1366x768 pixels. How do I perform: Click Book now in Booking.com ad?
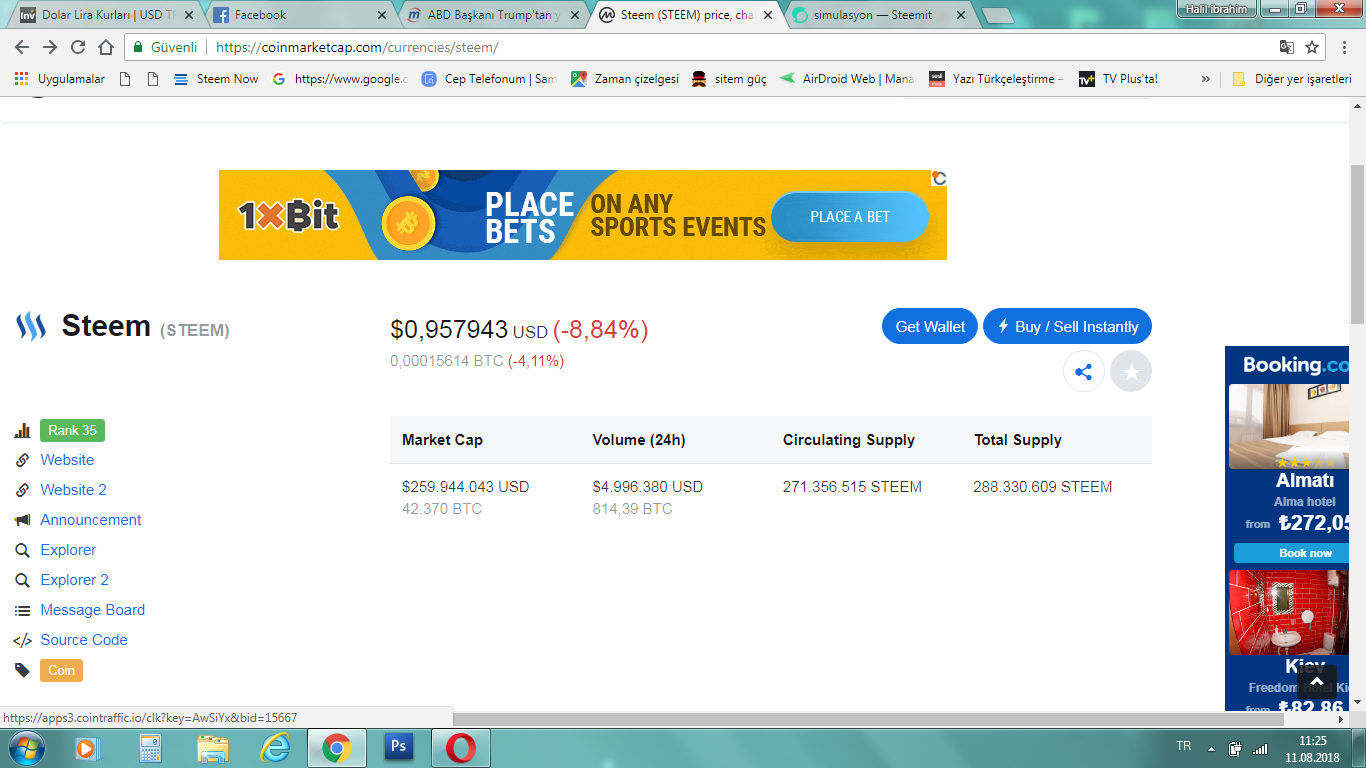point(1305,553)
